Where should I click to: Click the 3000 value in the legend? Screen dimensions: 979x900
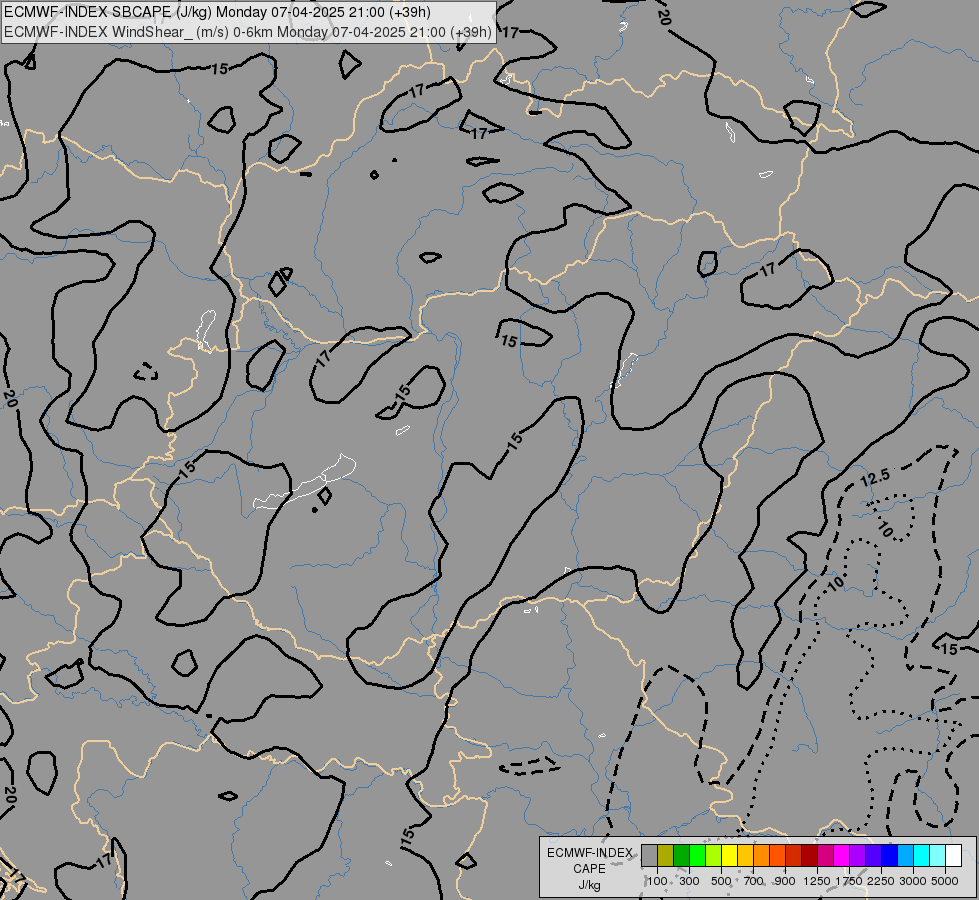click(x=913, y=881)
